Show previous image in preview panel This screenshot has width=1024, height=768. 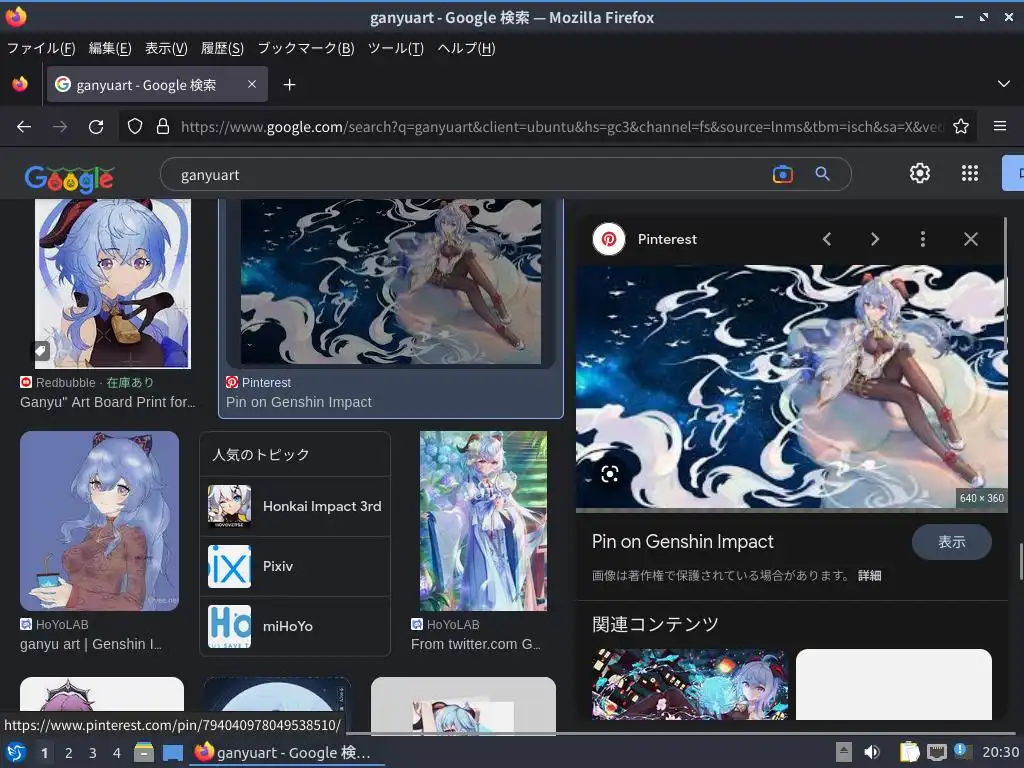[x=827, y=239]
